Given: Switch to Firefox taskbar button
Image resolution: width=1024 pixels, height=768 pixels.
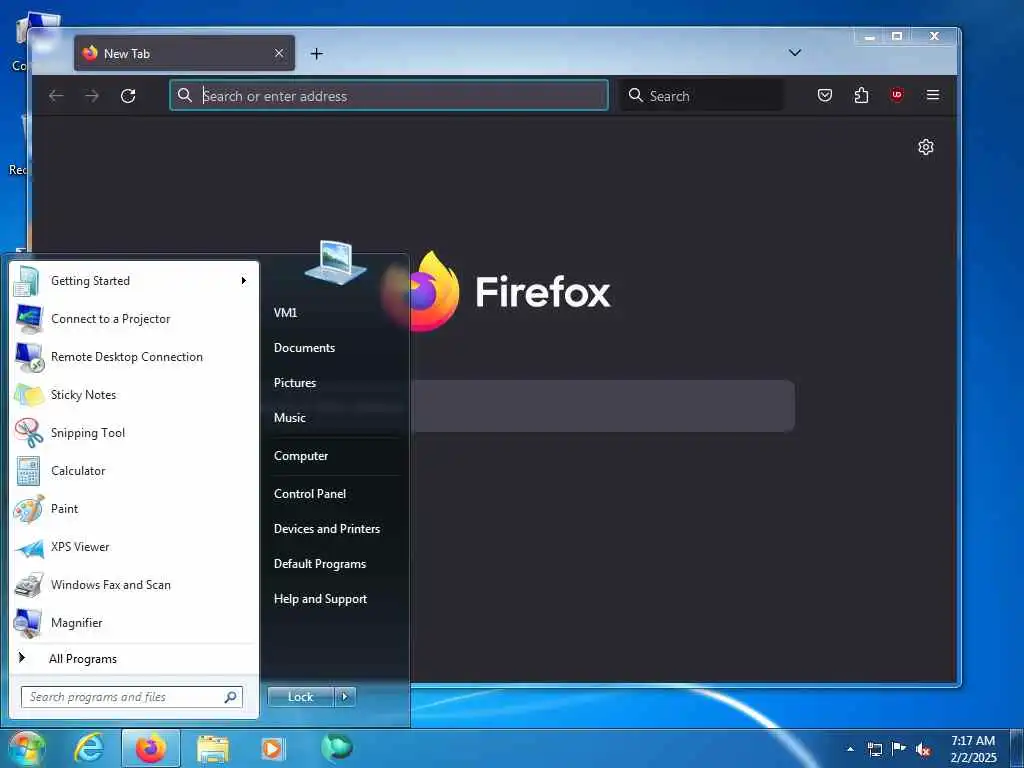Looking at the screenshot, I should 151,748.
